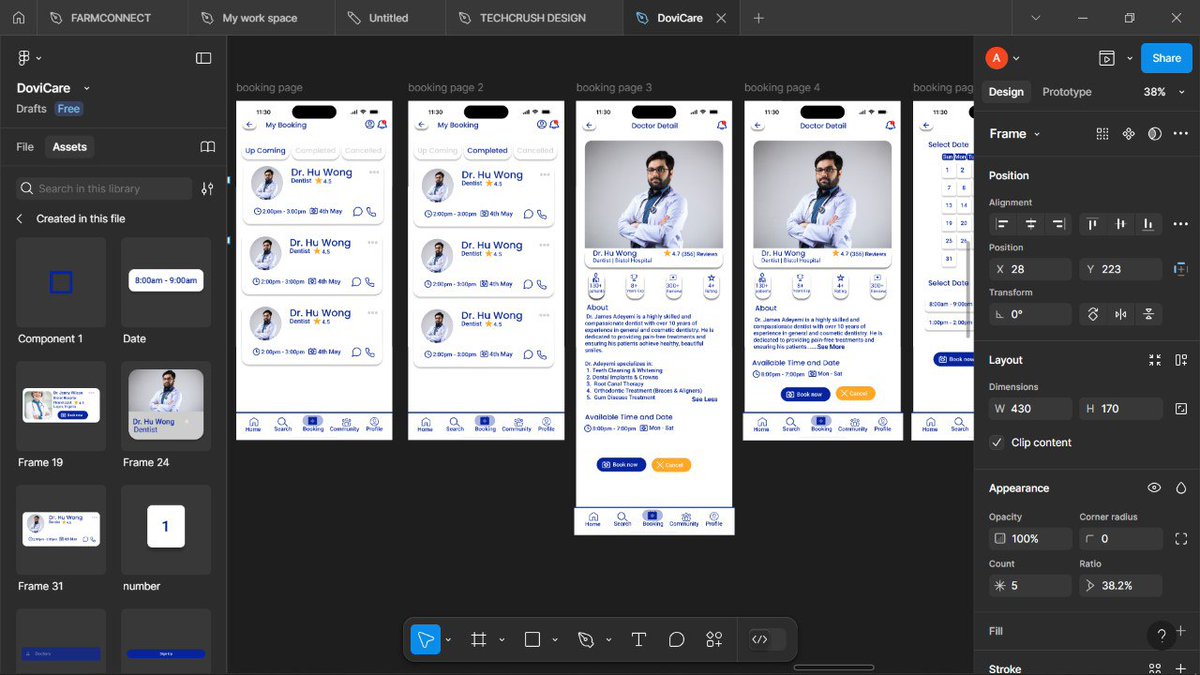Toggle independent corner radius
This screenshot has height=675, width=1200.
tap(1181, 539)
